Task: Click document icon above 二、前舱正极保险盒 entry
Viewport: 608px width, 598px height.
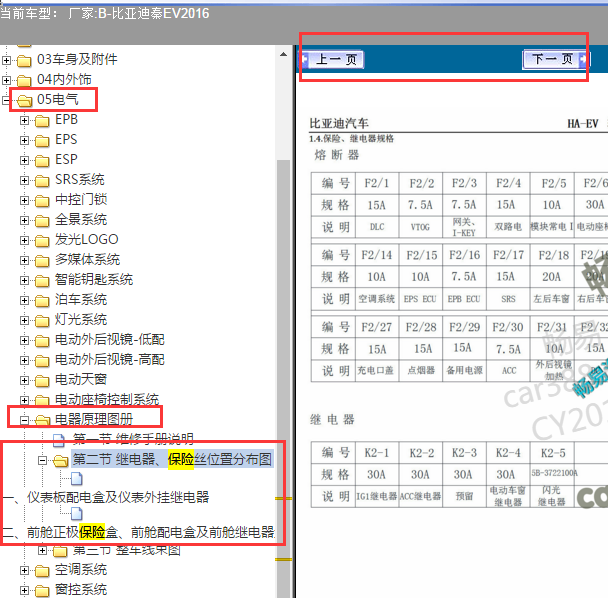Action: 76,513
